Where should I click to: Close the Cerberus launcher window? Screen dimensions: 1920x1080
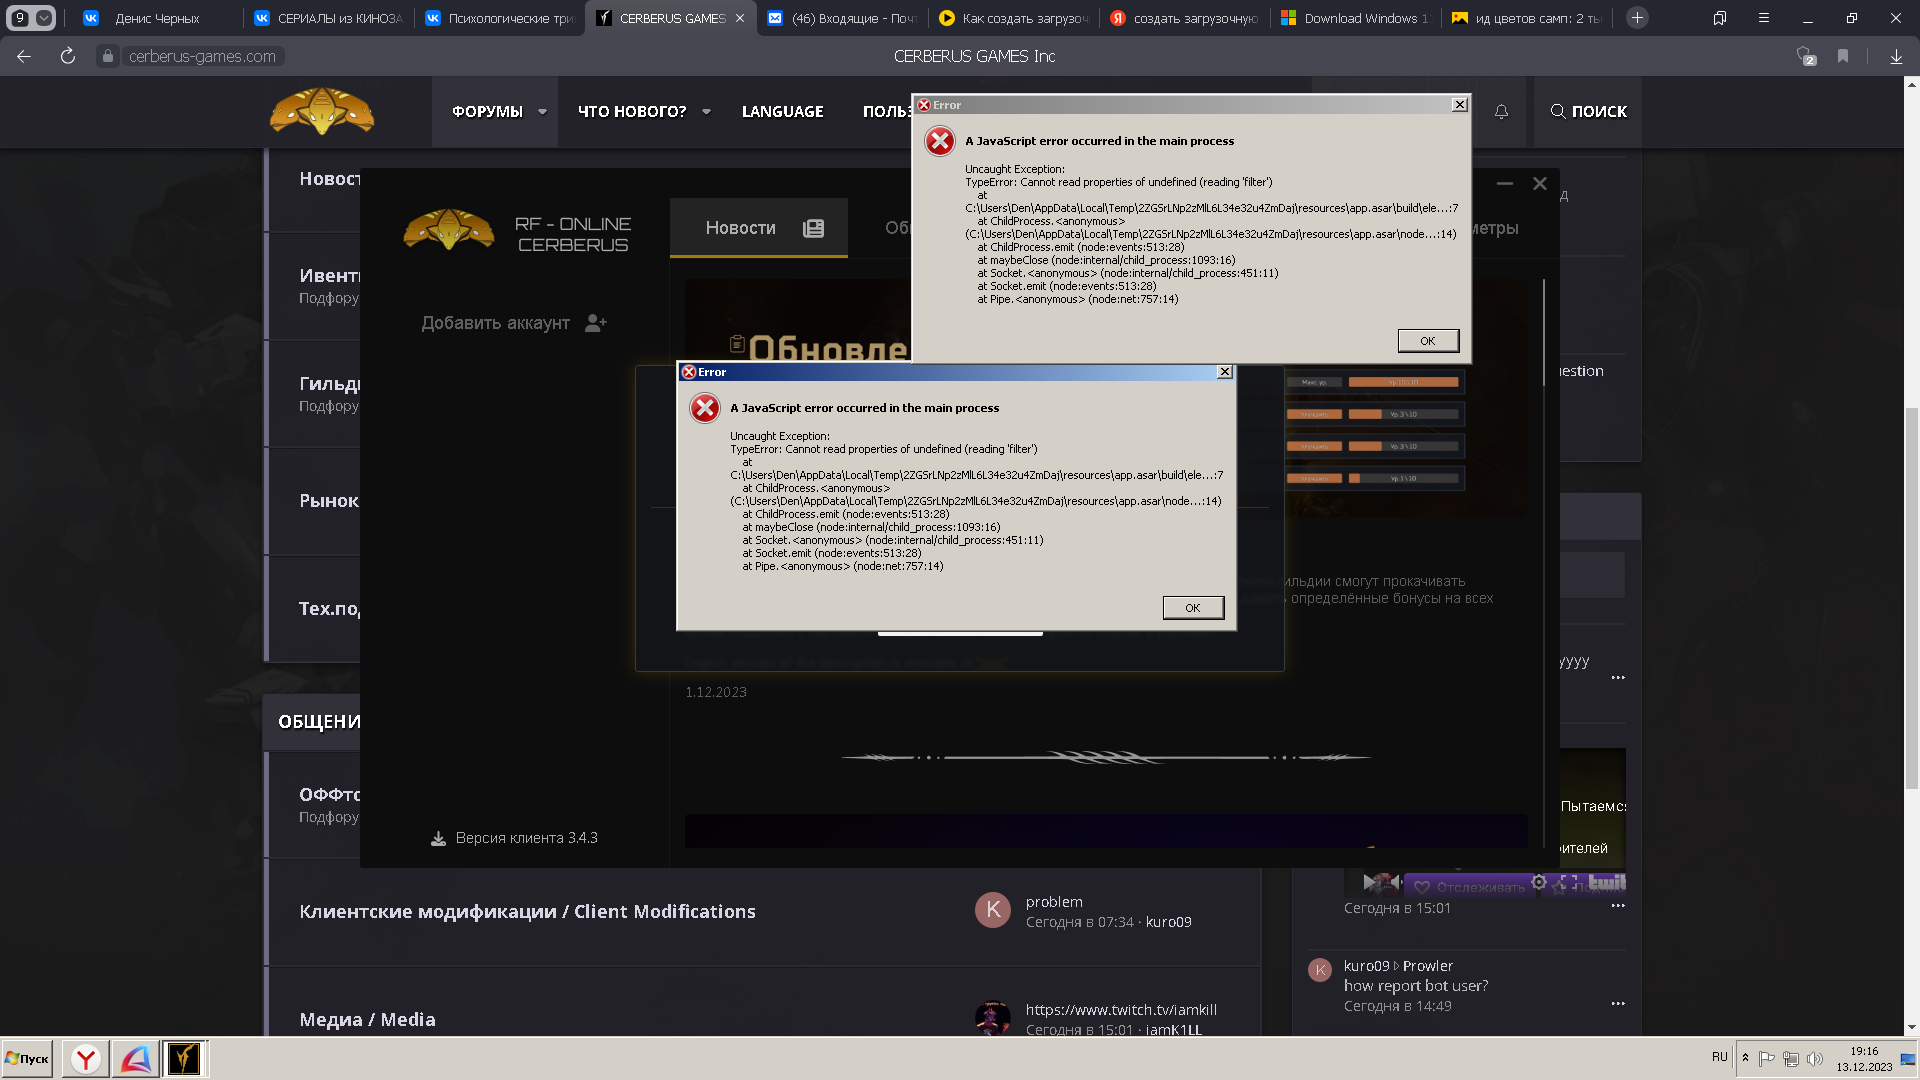point(1540,184)
